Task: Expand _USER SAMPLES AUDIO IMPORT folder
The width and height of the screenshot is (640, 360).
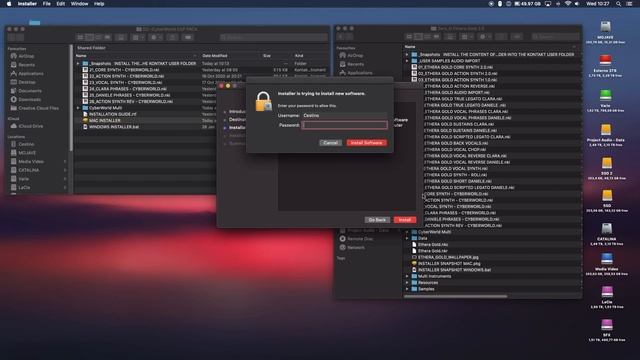Action: 407,61
